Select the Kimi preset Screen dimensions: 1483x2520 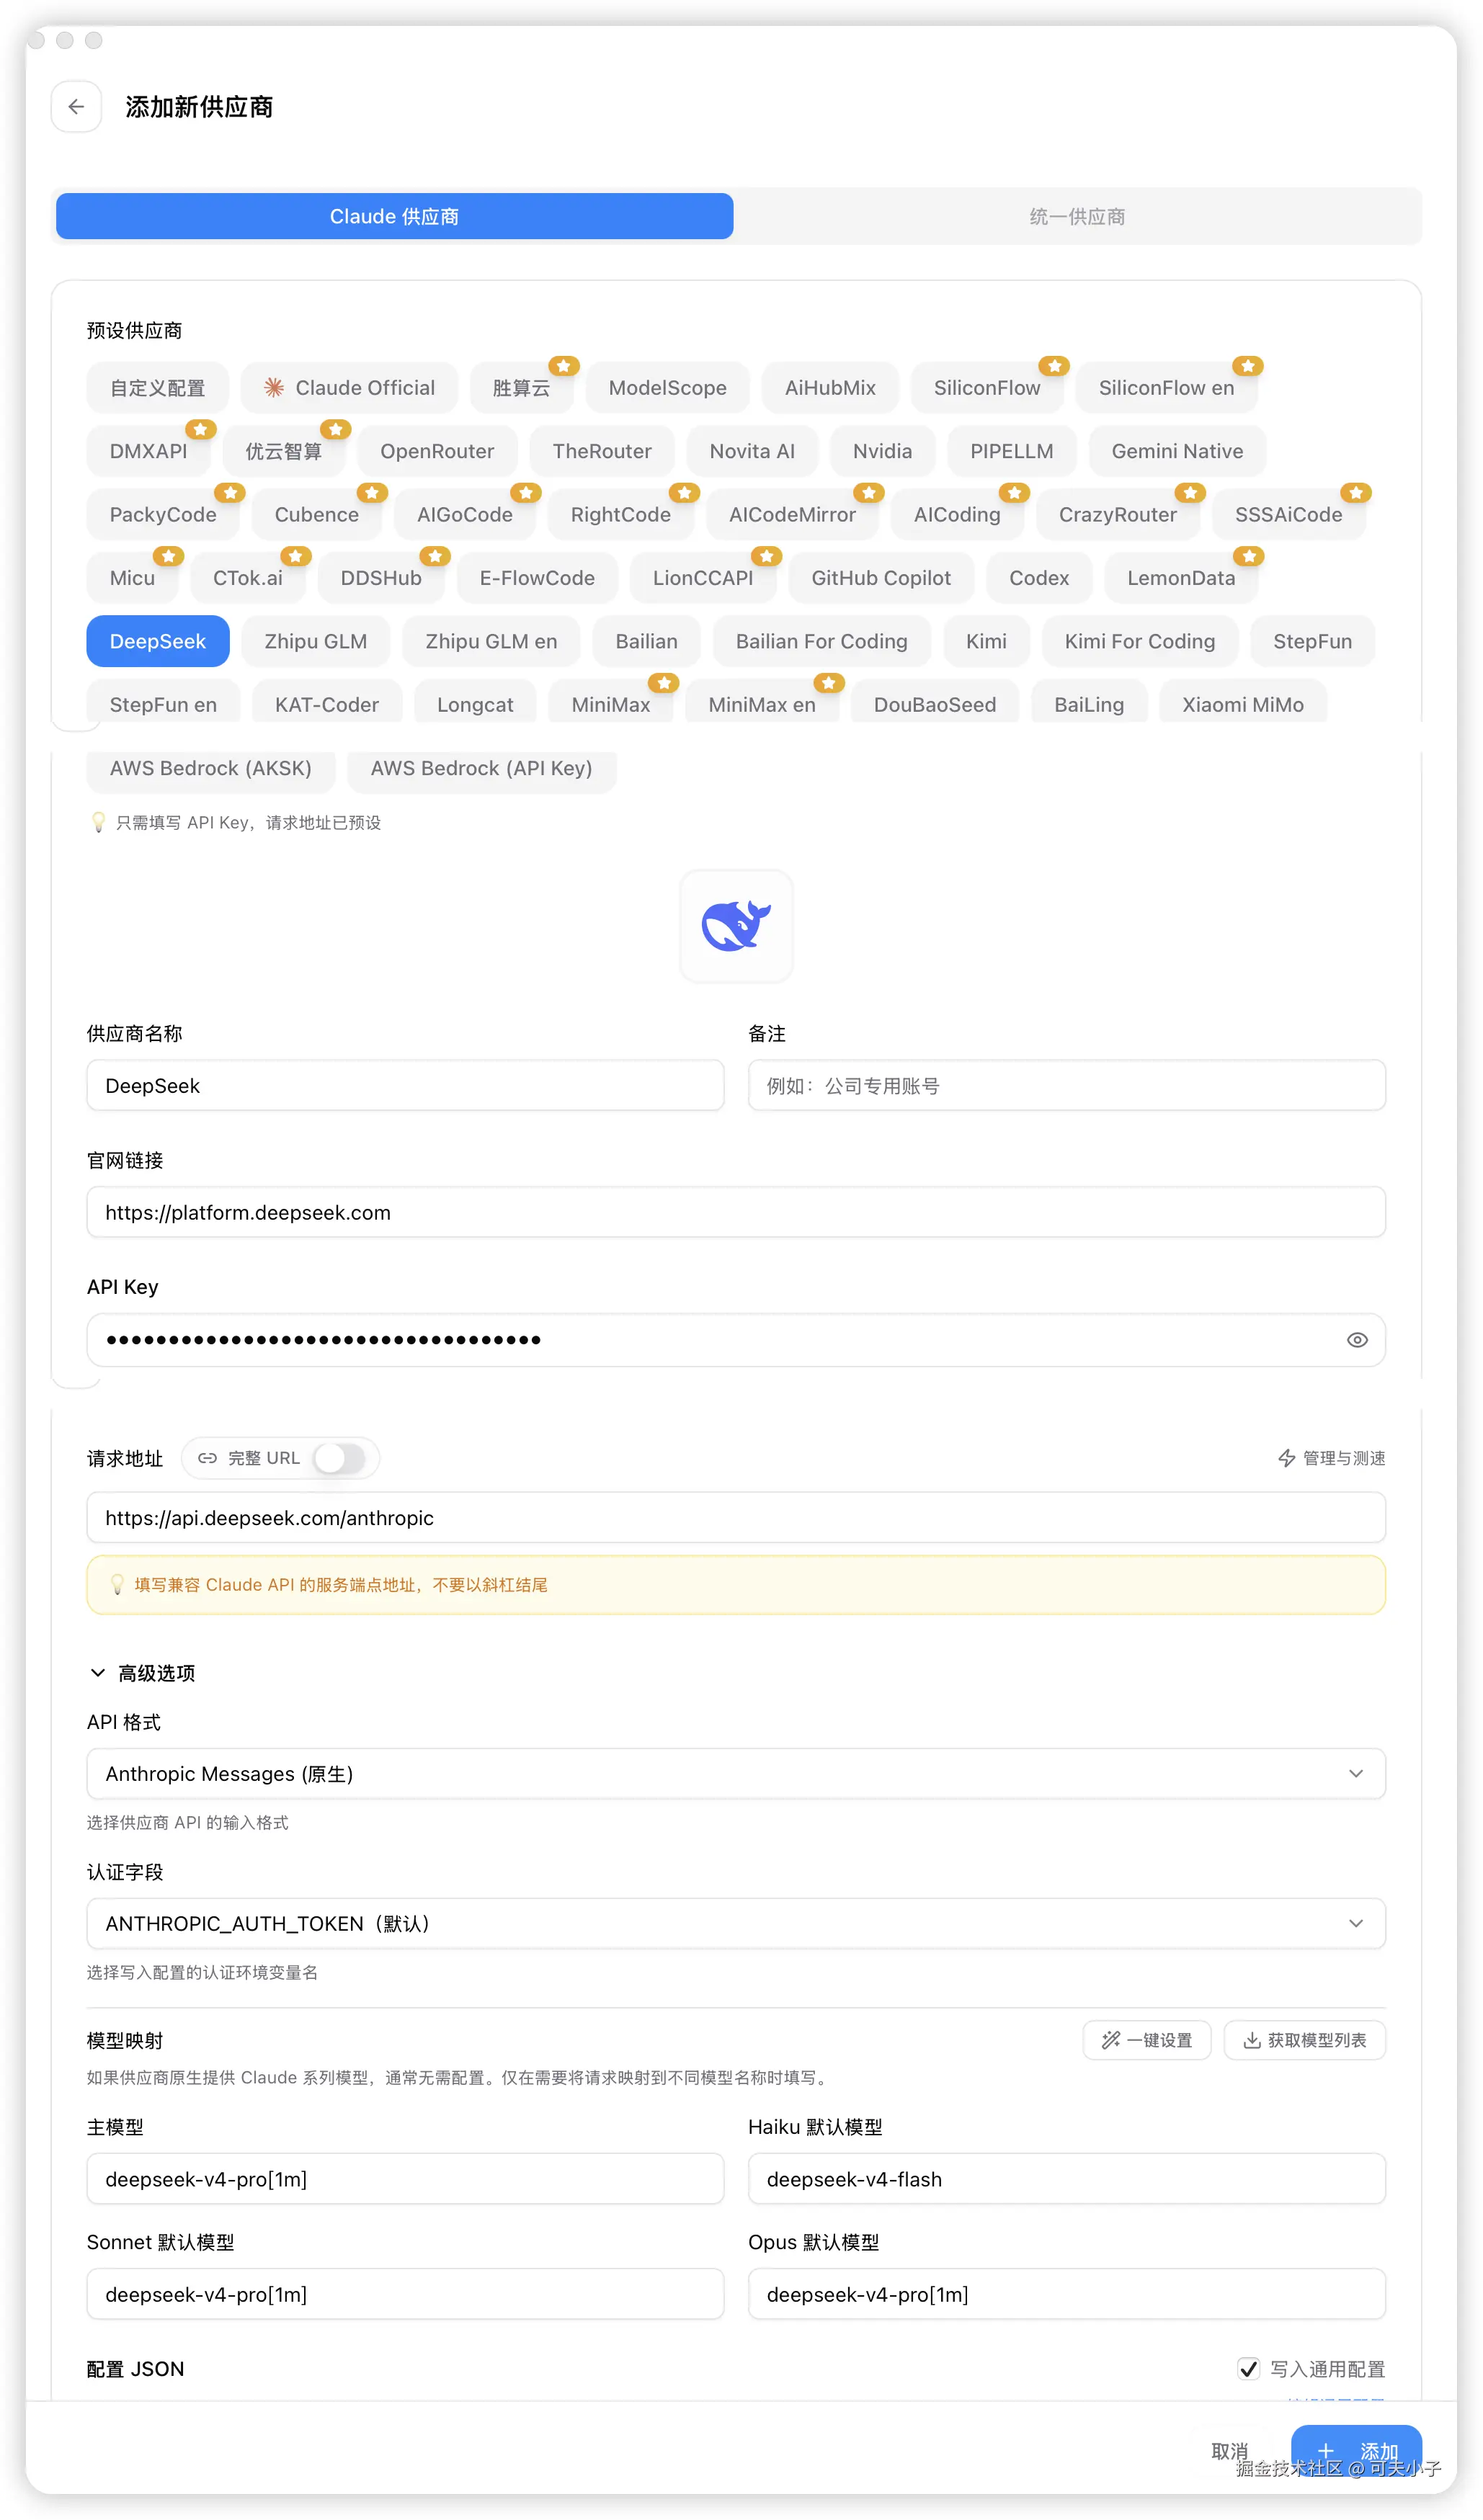point(986,641)
